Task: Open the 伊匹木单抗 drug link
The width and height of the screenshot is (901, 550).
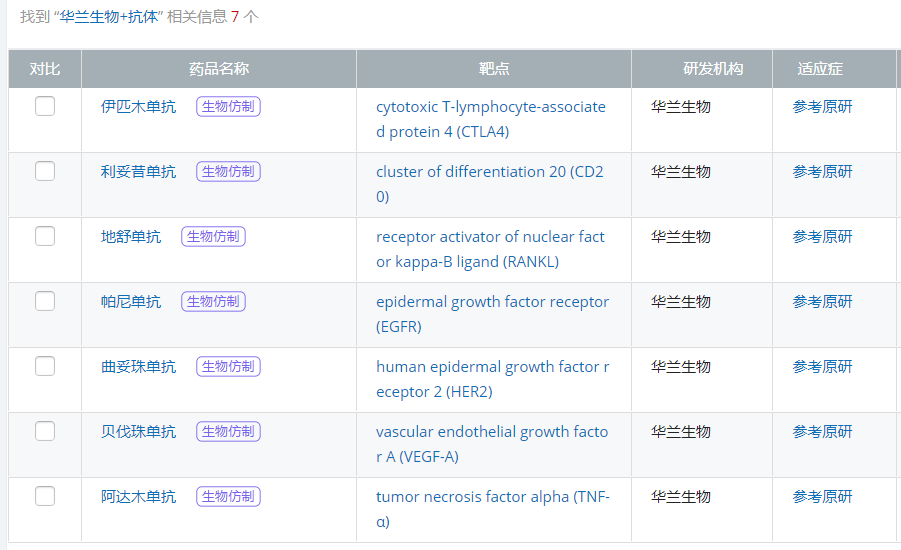Action: (x=138, y=107)
